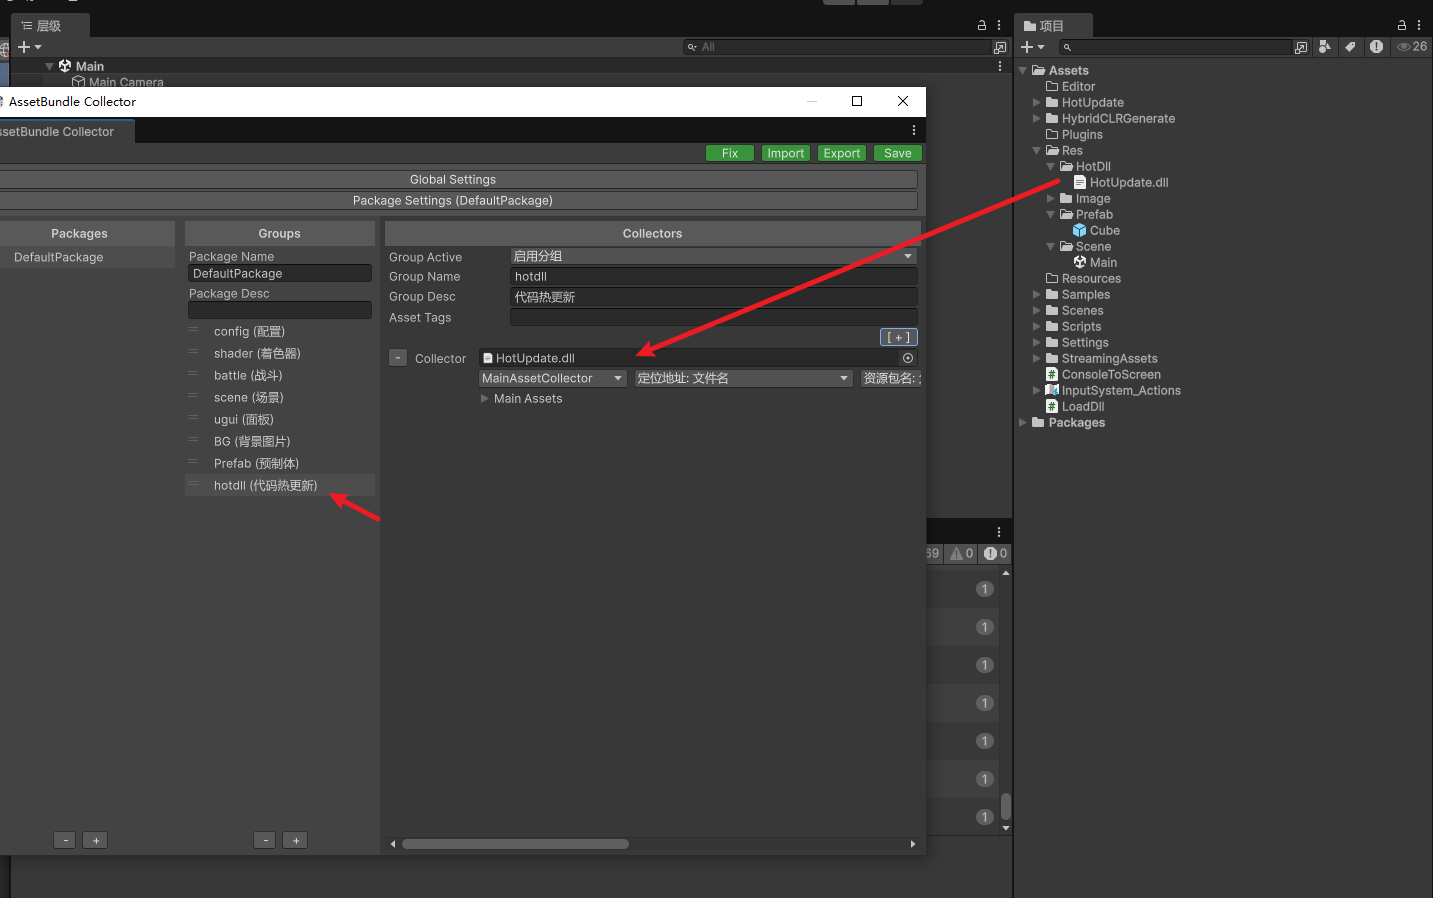Click the Import button
The image size is (1433, 898).
point(785,152)
